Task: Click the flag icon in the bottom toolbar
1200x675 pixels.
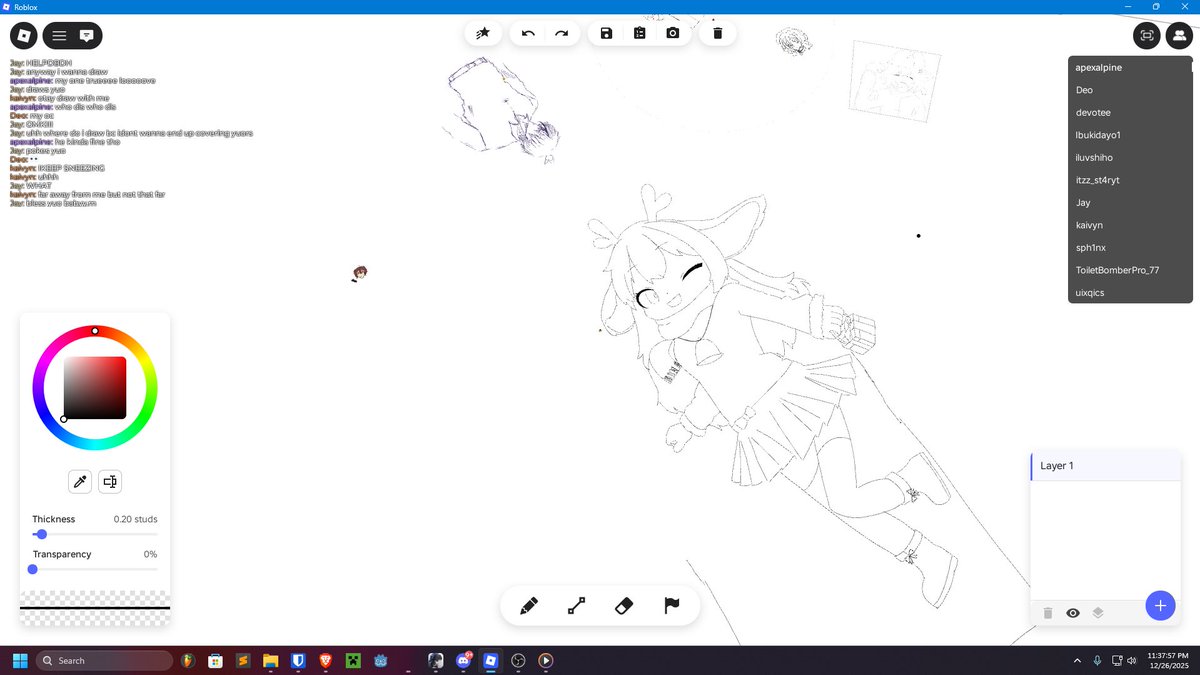Action: [672, 606]
